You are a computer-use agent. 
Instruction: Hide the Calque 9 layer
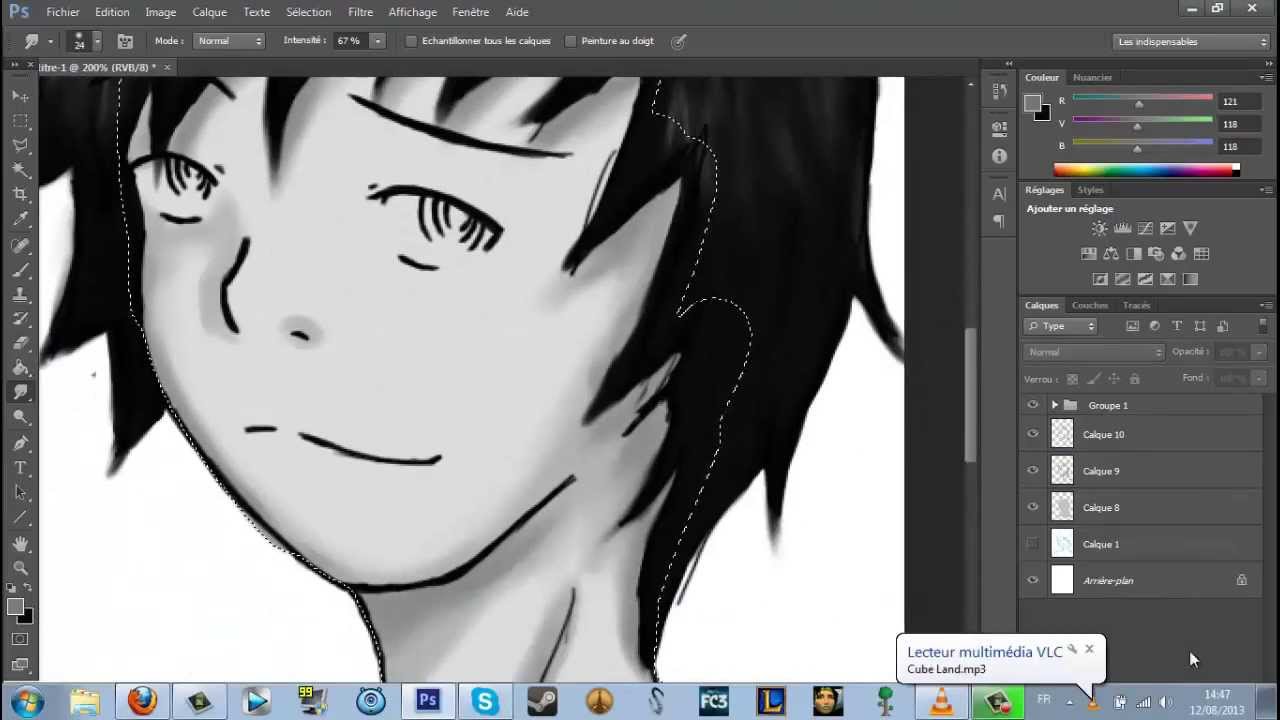tap(1033, 471)
